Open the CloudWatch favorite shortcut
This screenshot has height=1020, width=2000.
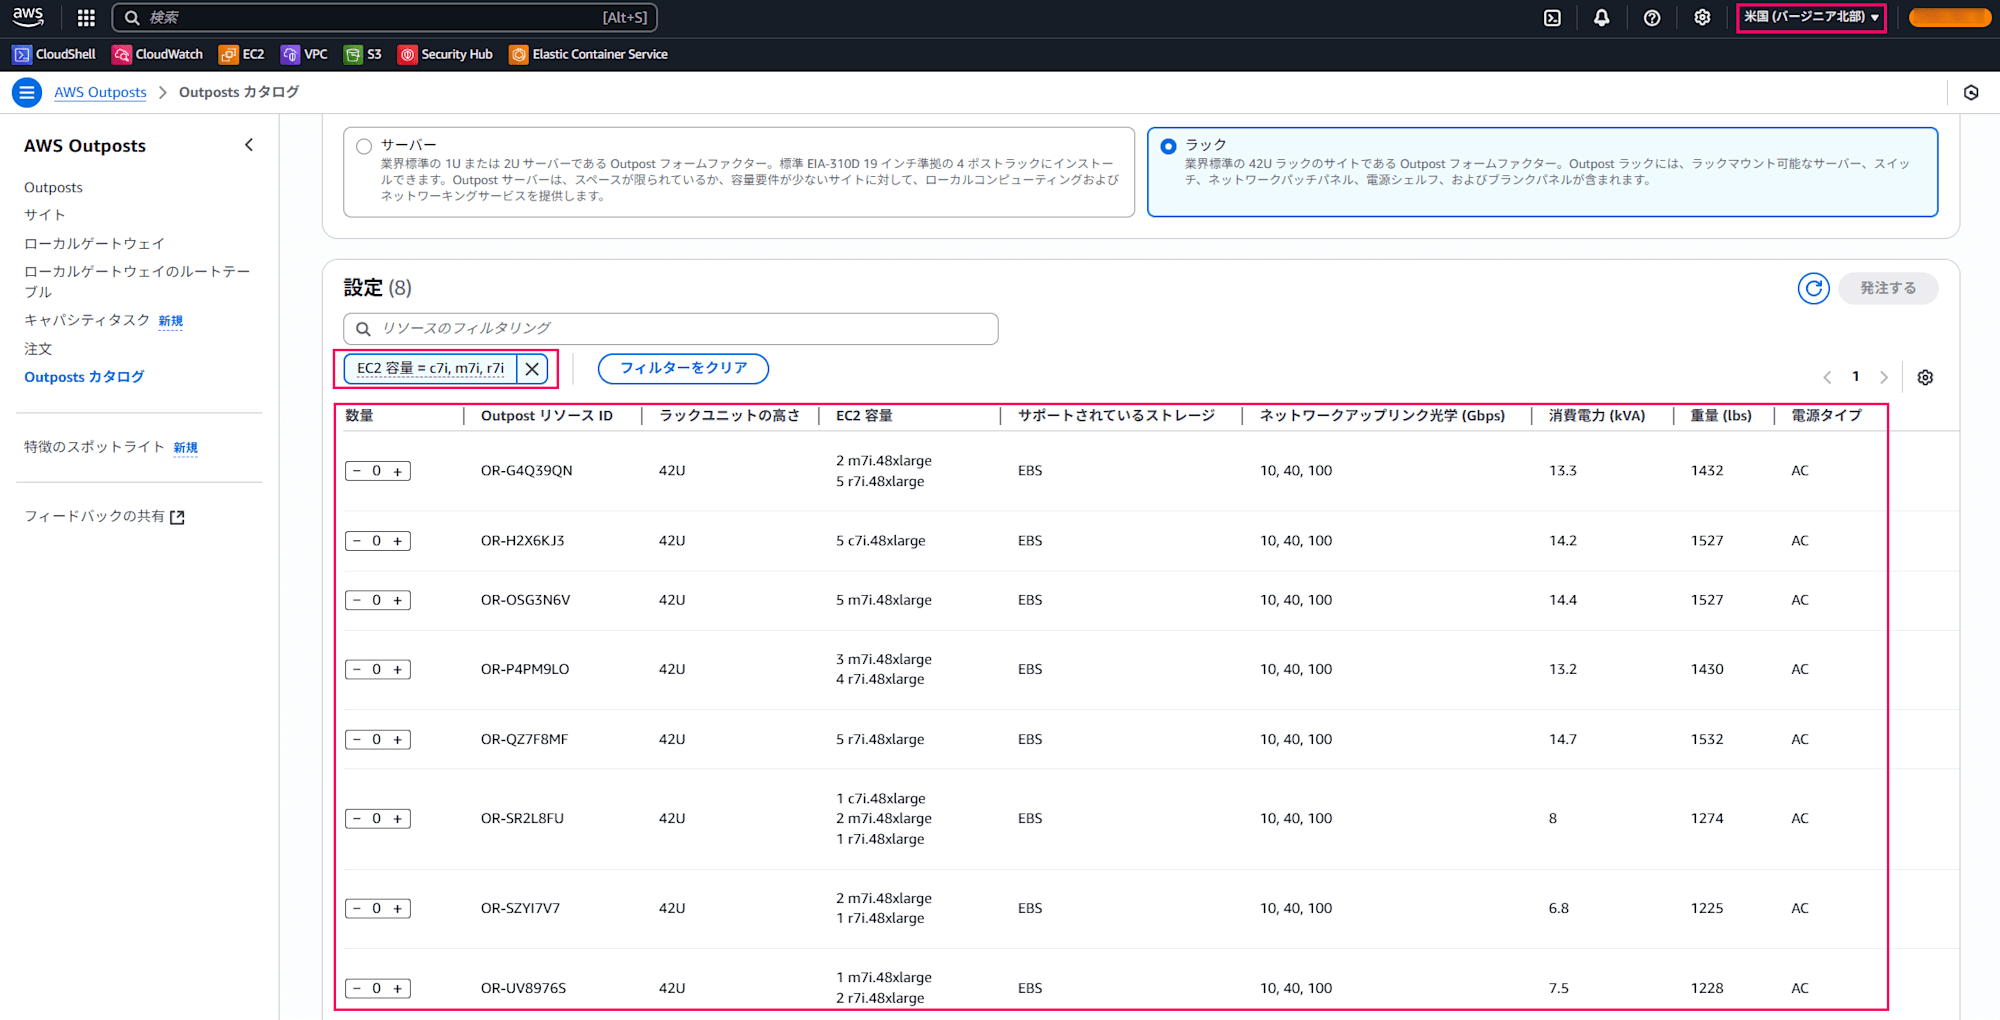(x=158, y=54)
